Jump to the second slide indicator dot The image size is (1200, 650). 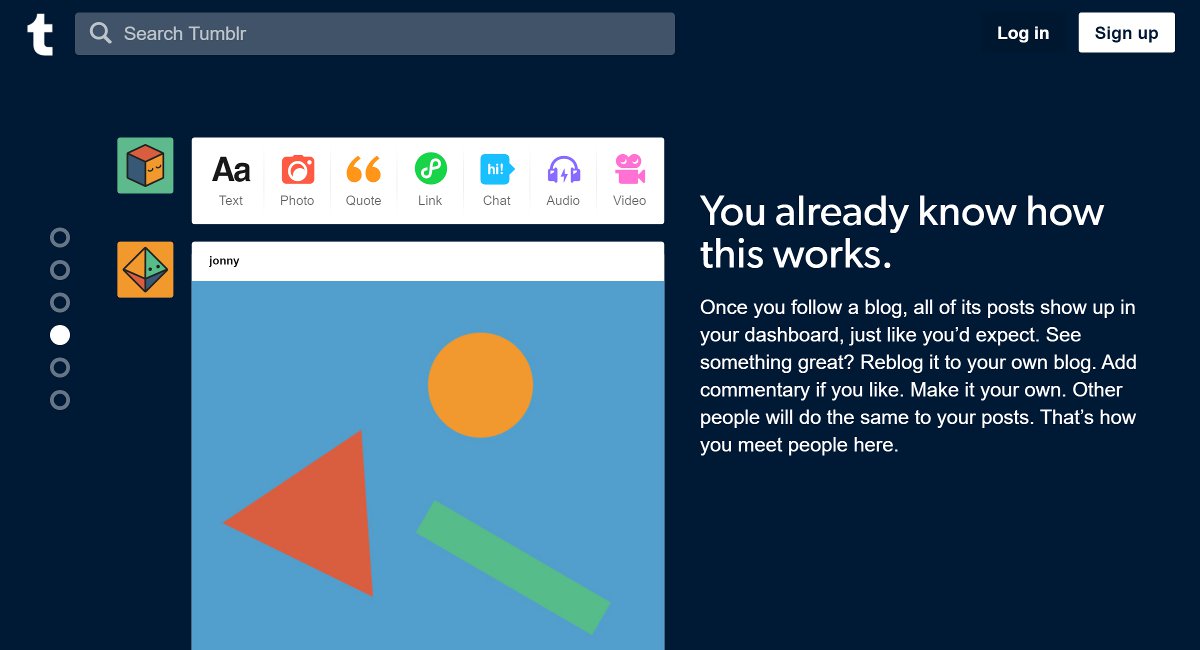pyautogui.click(x=60, y=270)
